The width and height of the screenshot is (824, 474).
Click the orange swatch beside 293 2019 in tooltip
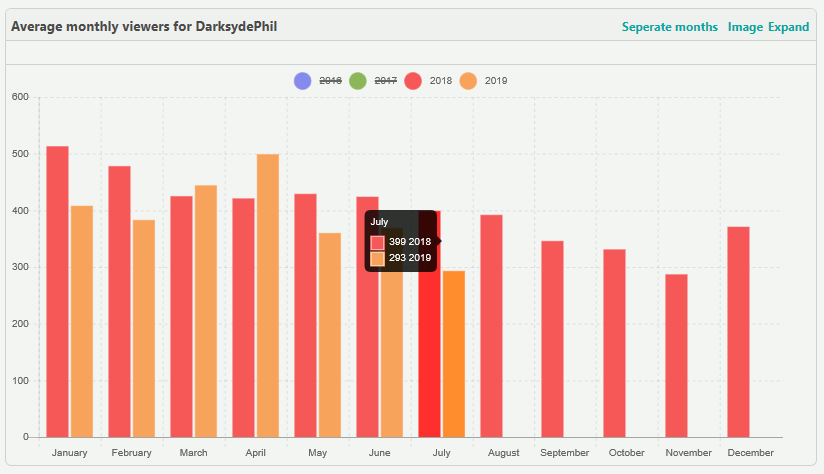click(x=377, y=259)
